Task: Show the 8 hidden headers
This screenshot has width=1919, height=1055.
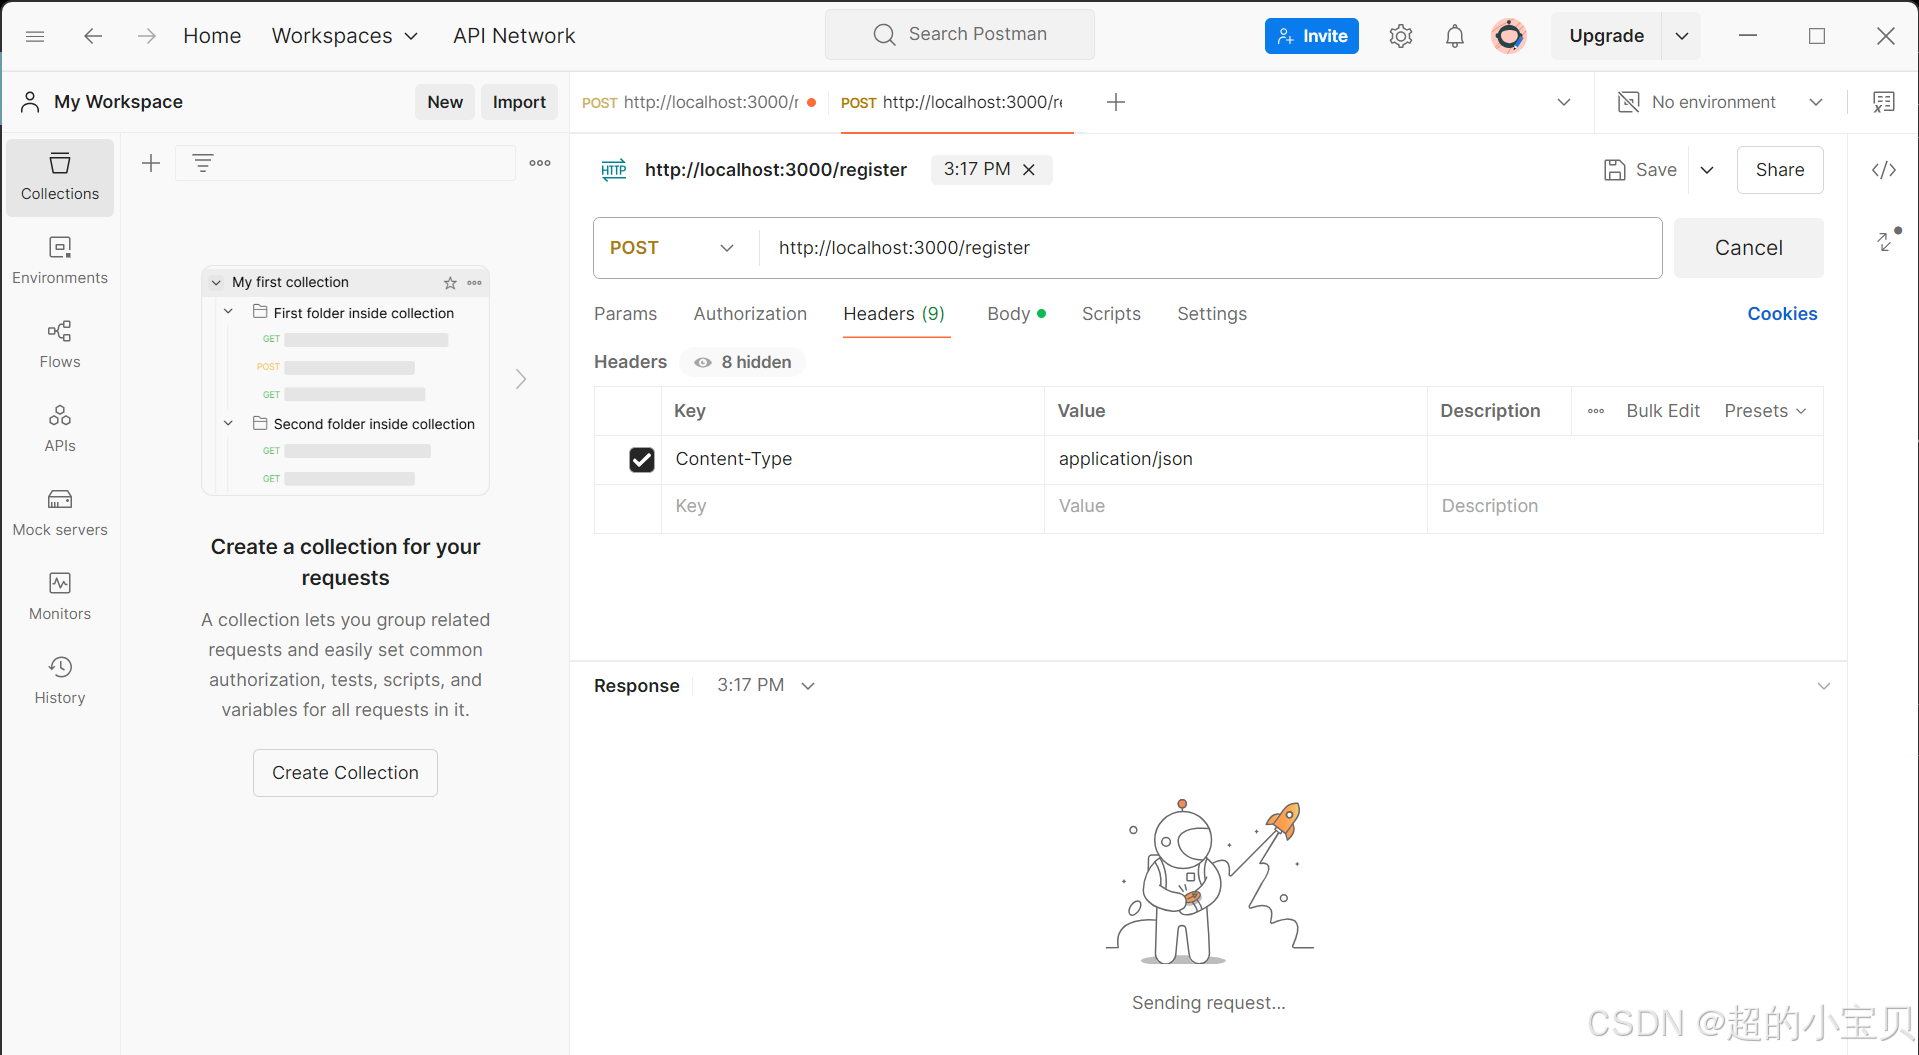Action: click(743, 362)
